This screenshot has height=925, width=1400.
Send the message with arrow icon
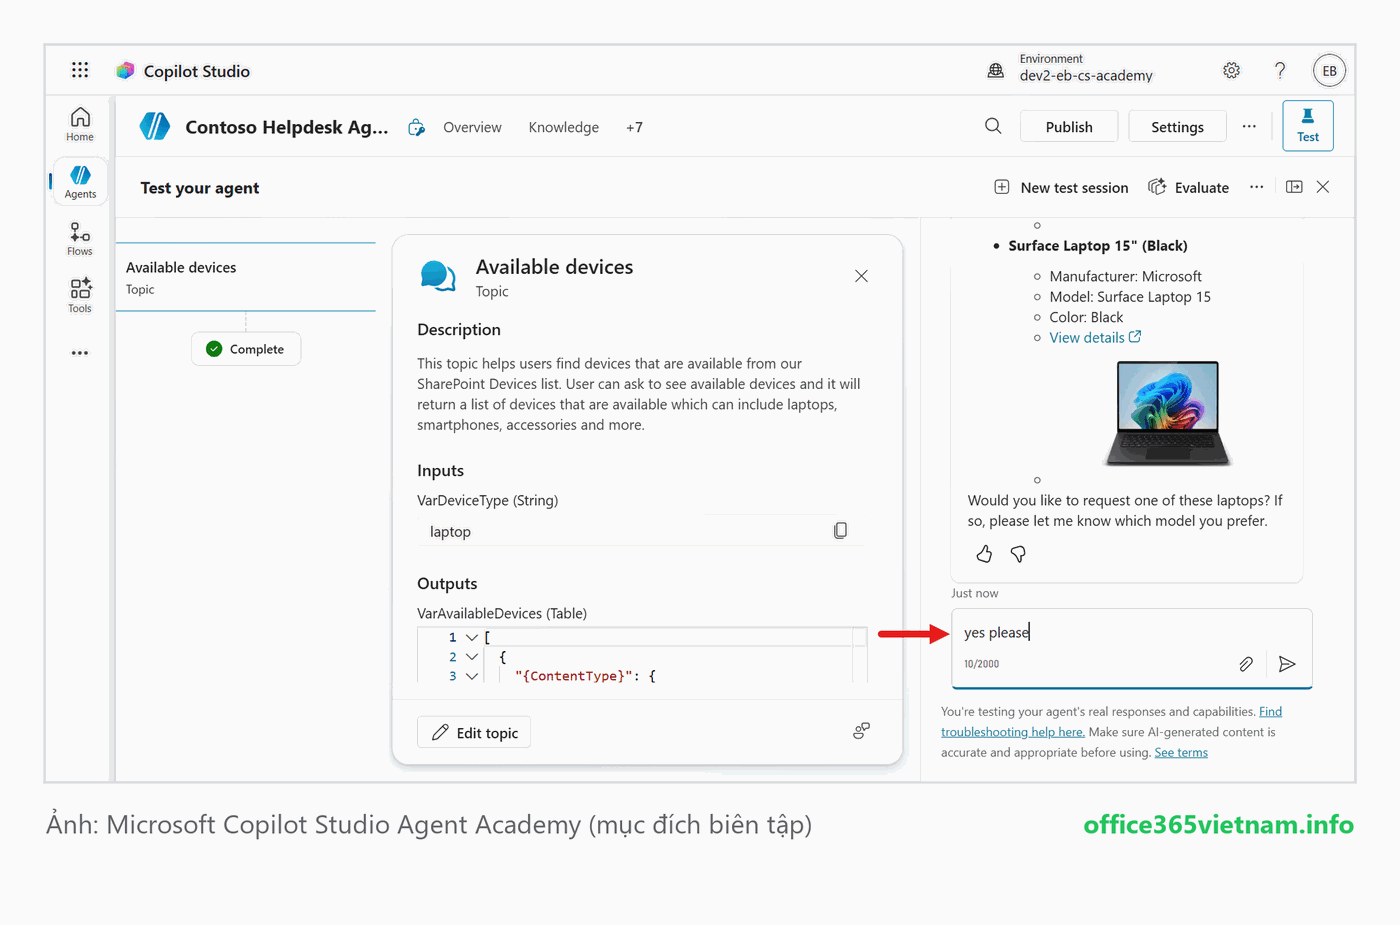tap(1287, 664)
